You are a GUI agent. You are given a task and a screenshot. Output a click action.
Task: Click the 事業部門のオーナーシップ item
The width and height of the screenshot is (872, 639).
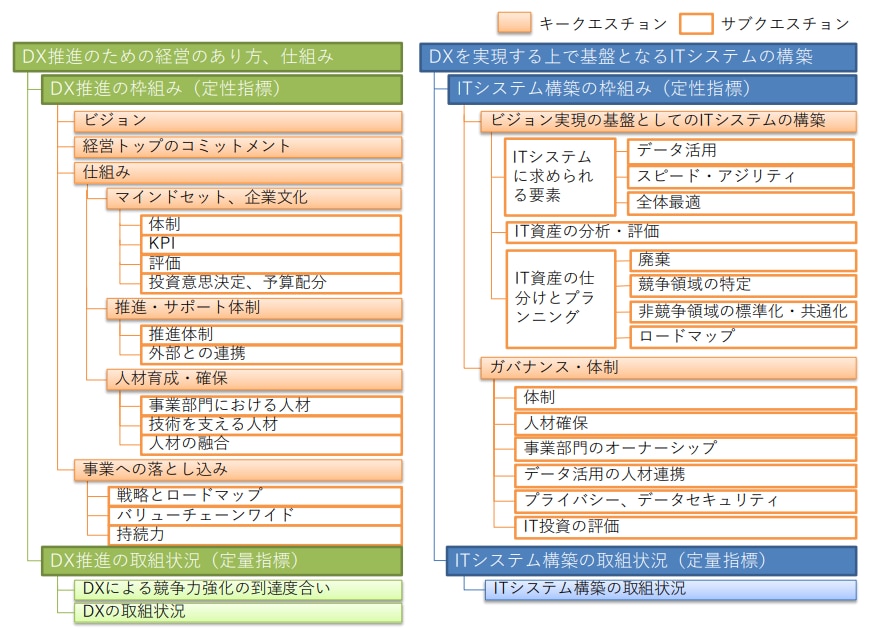[685, 448]
